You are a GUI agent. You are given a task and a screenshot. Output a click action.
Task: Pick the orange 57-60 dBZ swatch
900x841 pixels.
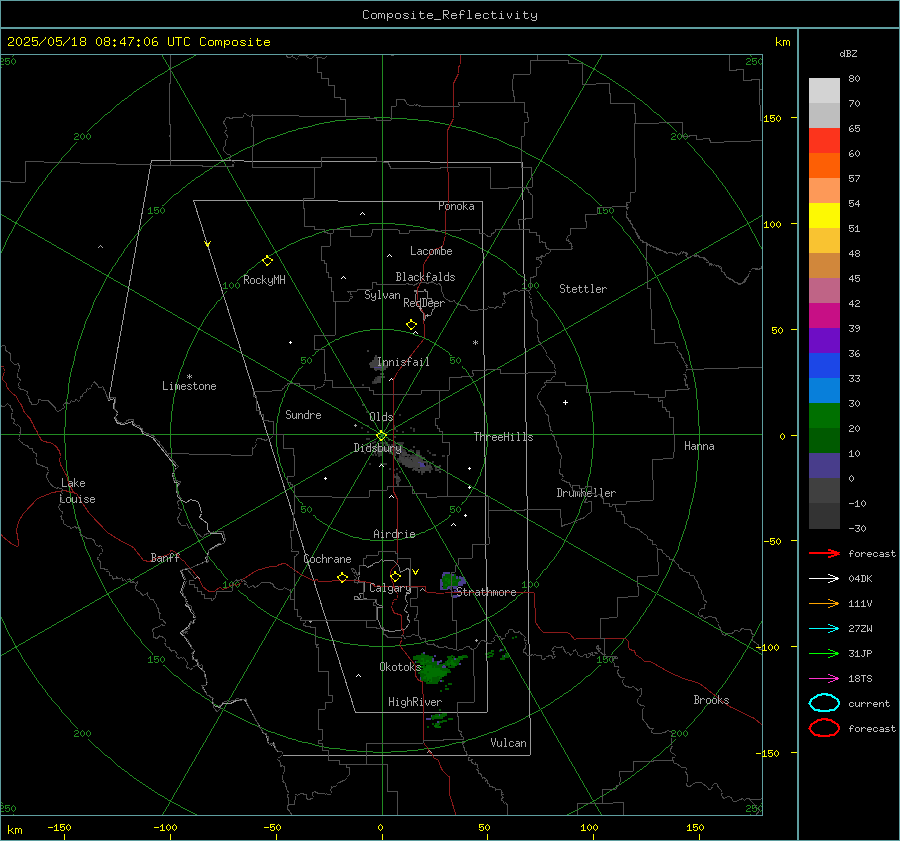(x=824, y=166)
